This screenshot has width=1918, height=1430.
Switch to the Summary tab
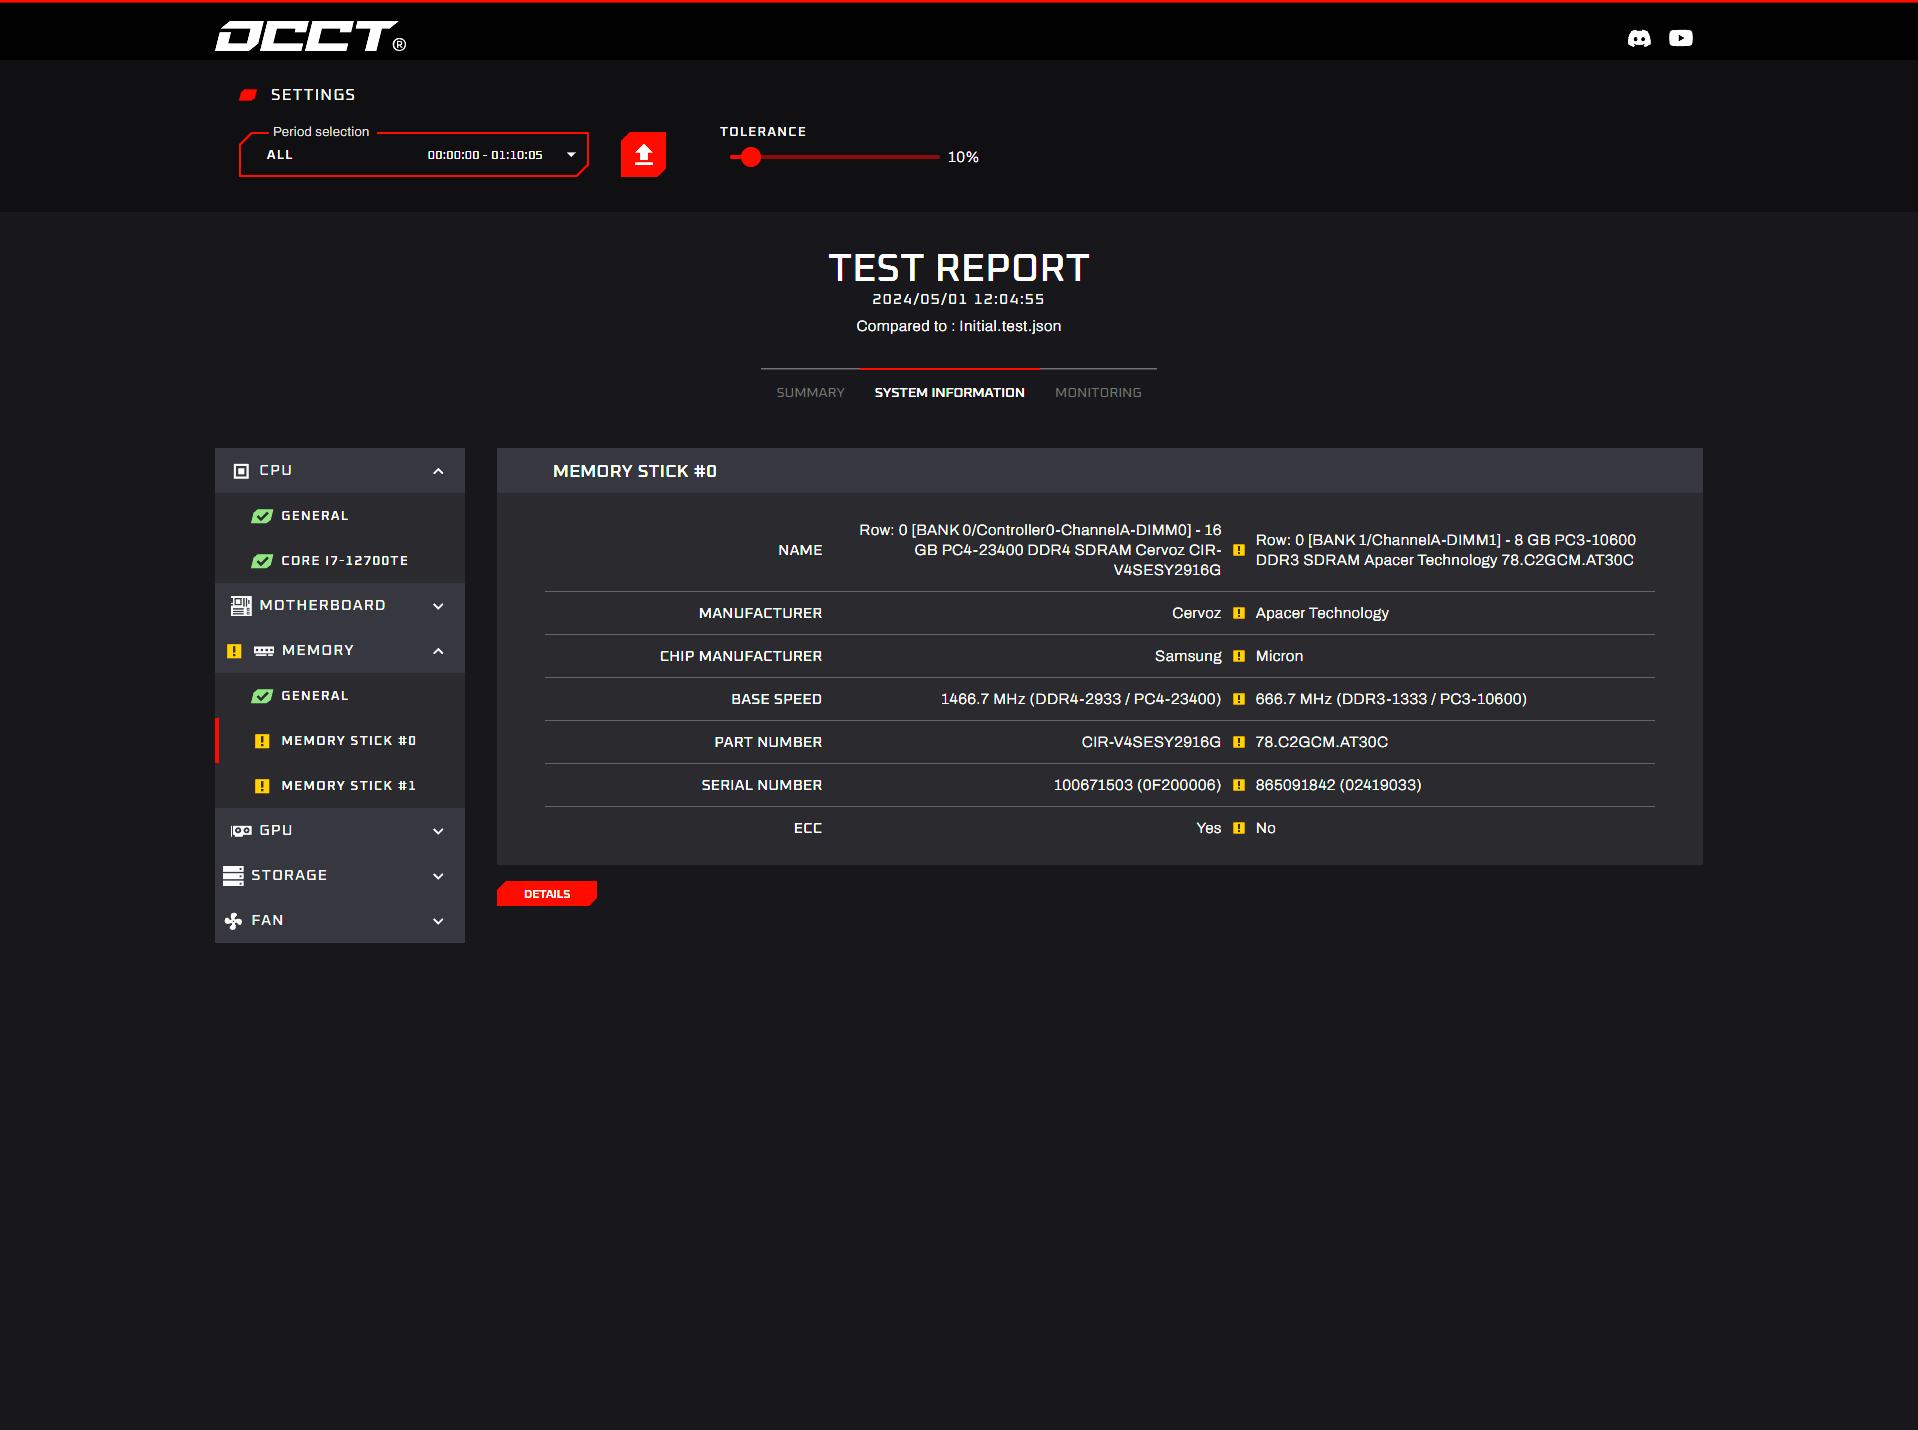click(x=810, y=392)
